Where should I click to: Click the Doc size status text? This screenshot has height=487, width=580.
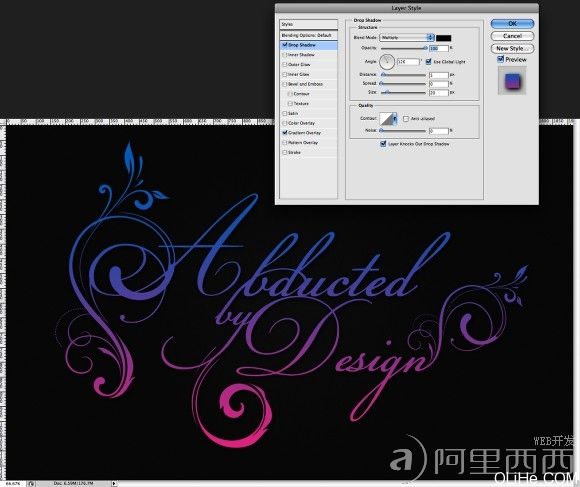[x=74, y=483]
